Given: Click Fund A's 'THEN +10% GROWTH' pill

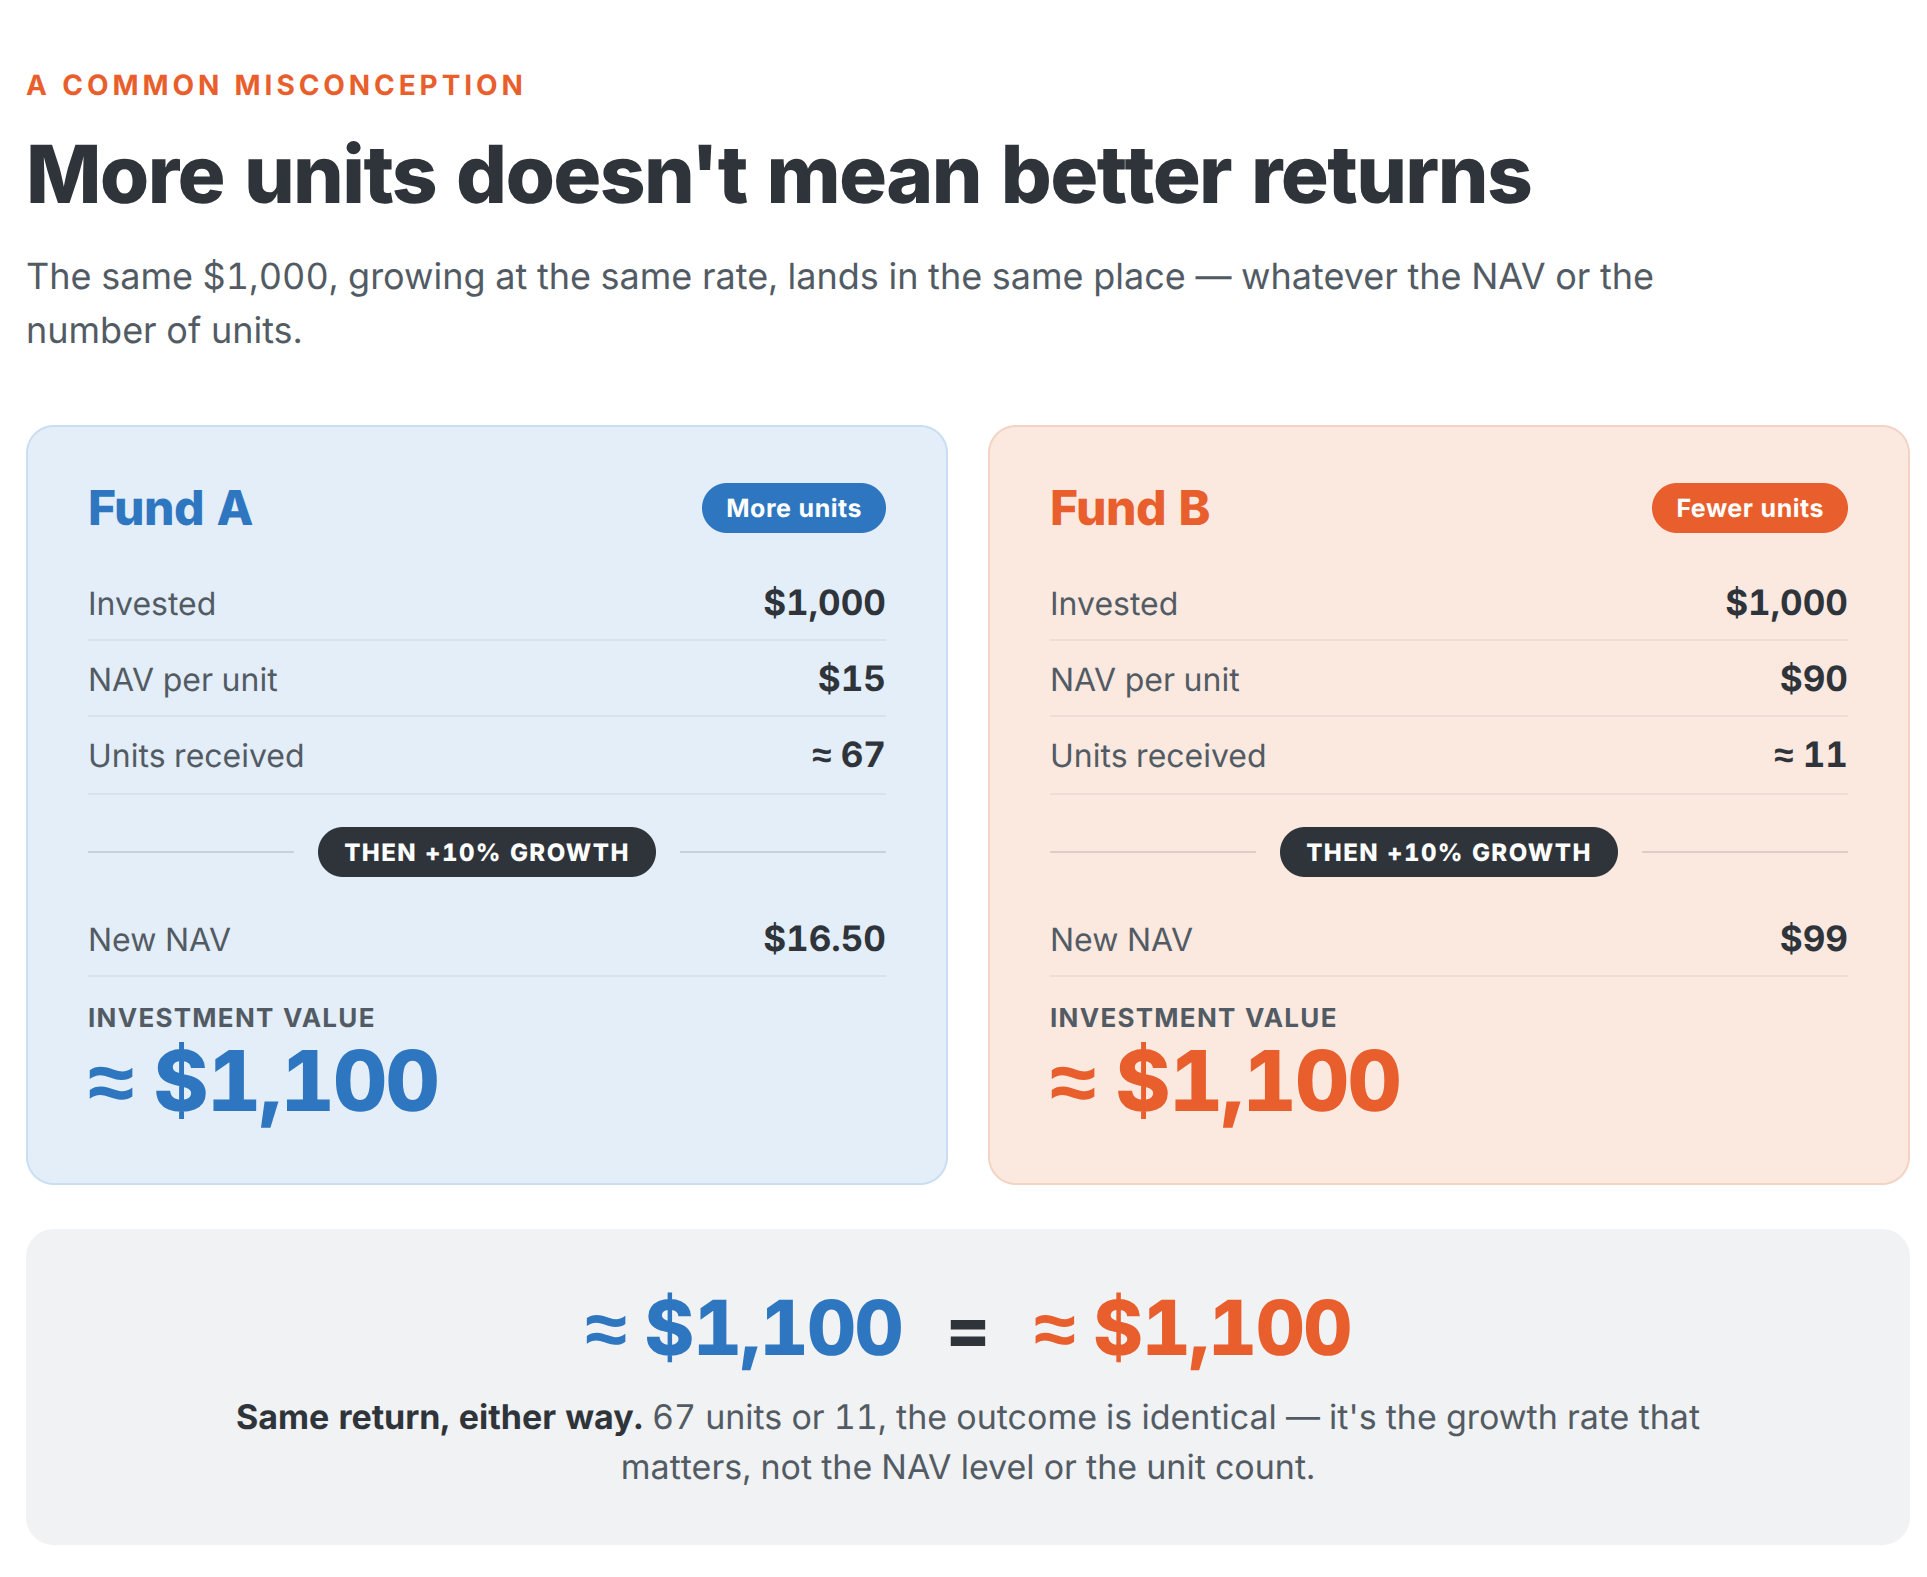Looking at the screenshot, I should tap(487, 852).
